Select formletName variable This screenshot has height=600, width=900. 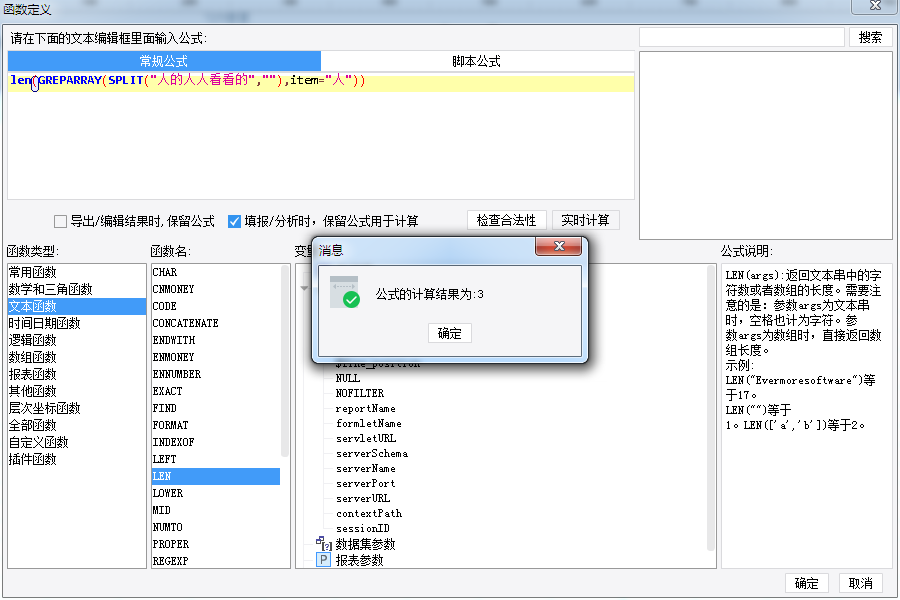(x=368, y=423)
